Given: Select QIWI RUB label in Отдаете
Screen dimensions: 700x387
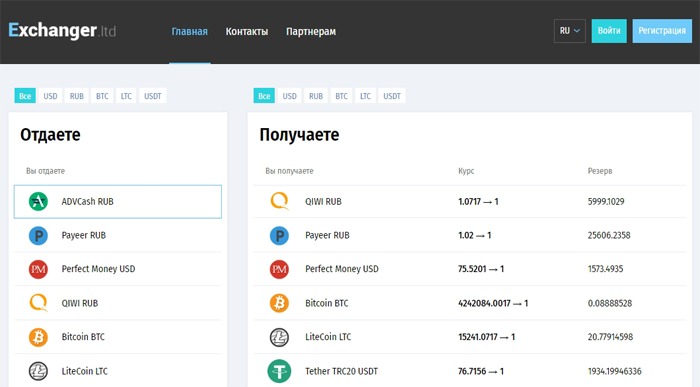Looking at the screenshot, I should (80, 303).
